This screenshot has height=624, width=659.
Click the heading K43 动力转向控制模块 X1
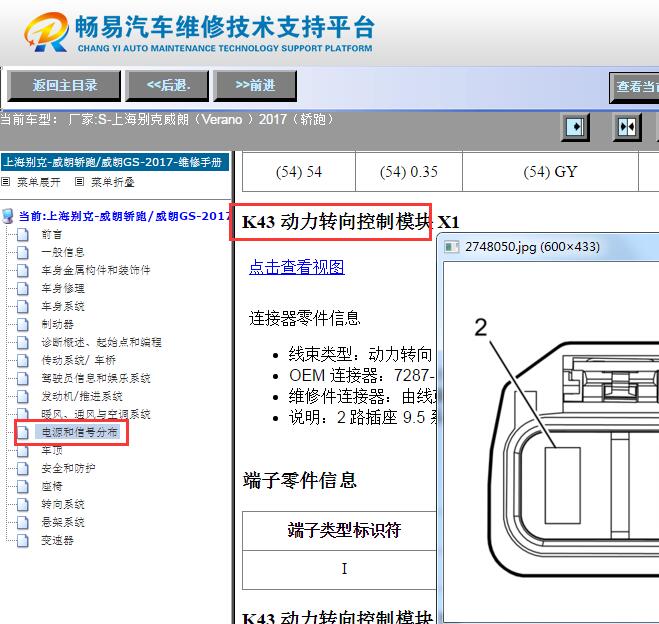point(351,222)
